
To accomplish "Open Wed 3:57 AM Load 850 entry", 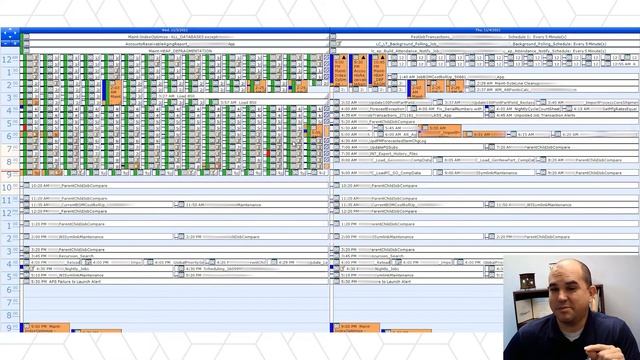I will pyautogui.click(x=269, y=102).
